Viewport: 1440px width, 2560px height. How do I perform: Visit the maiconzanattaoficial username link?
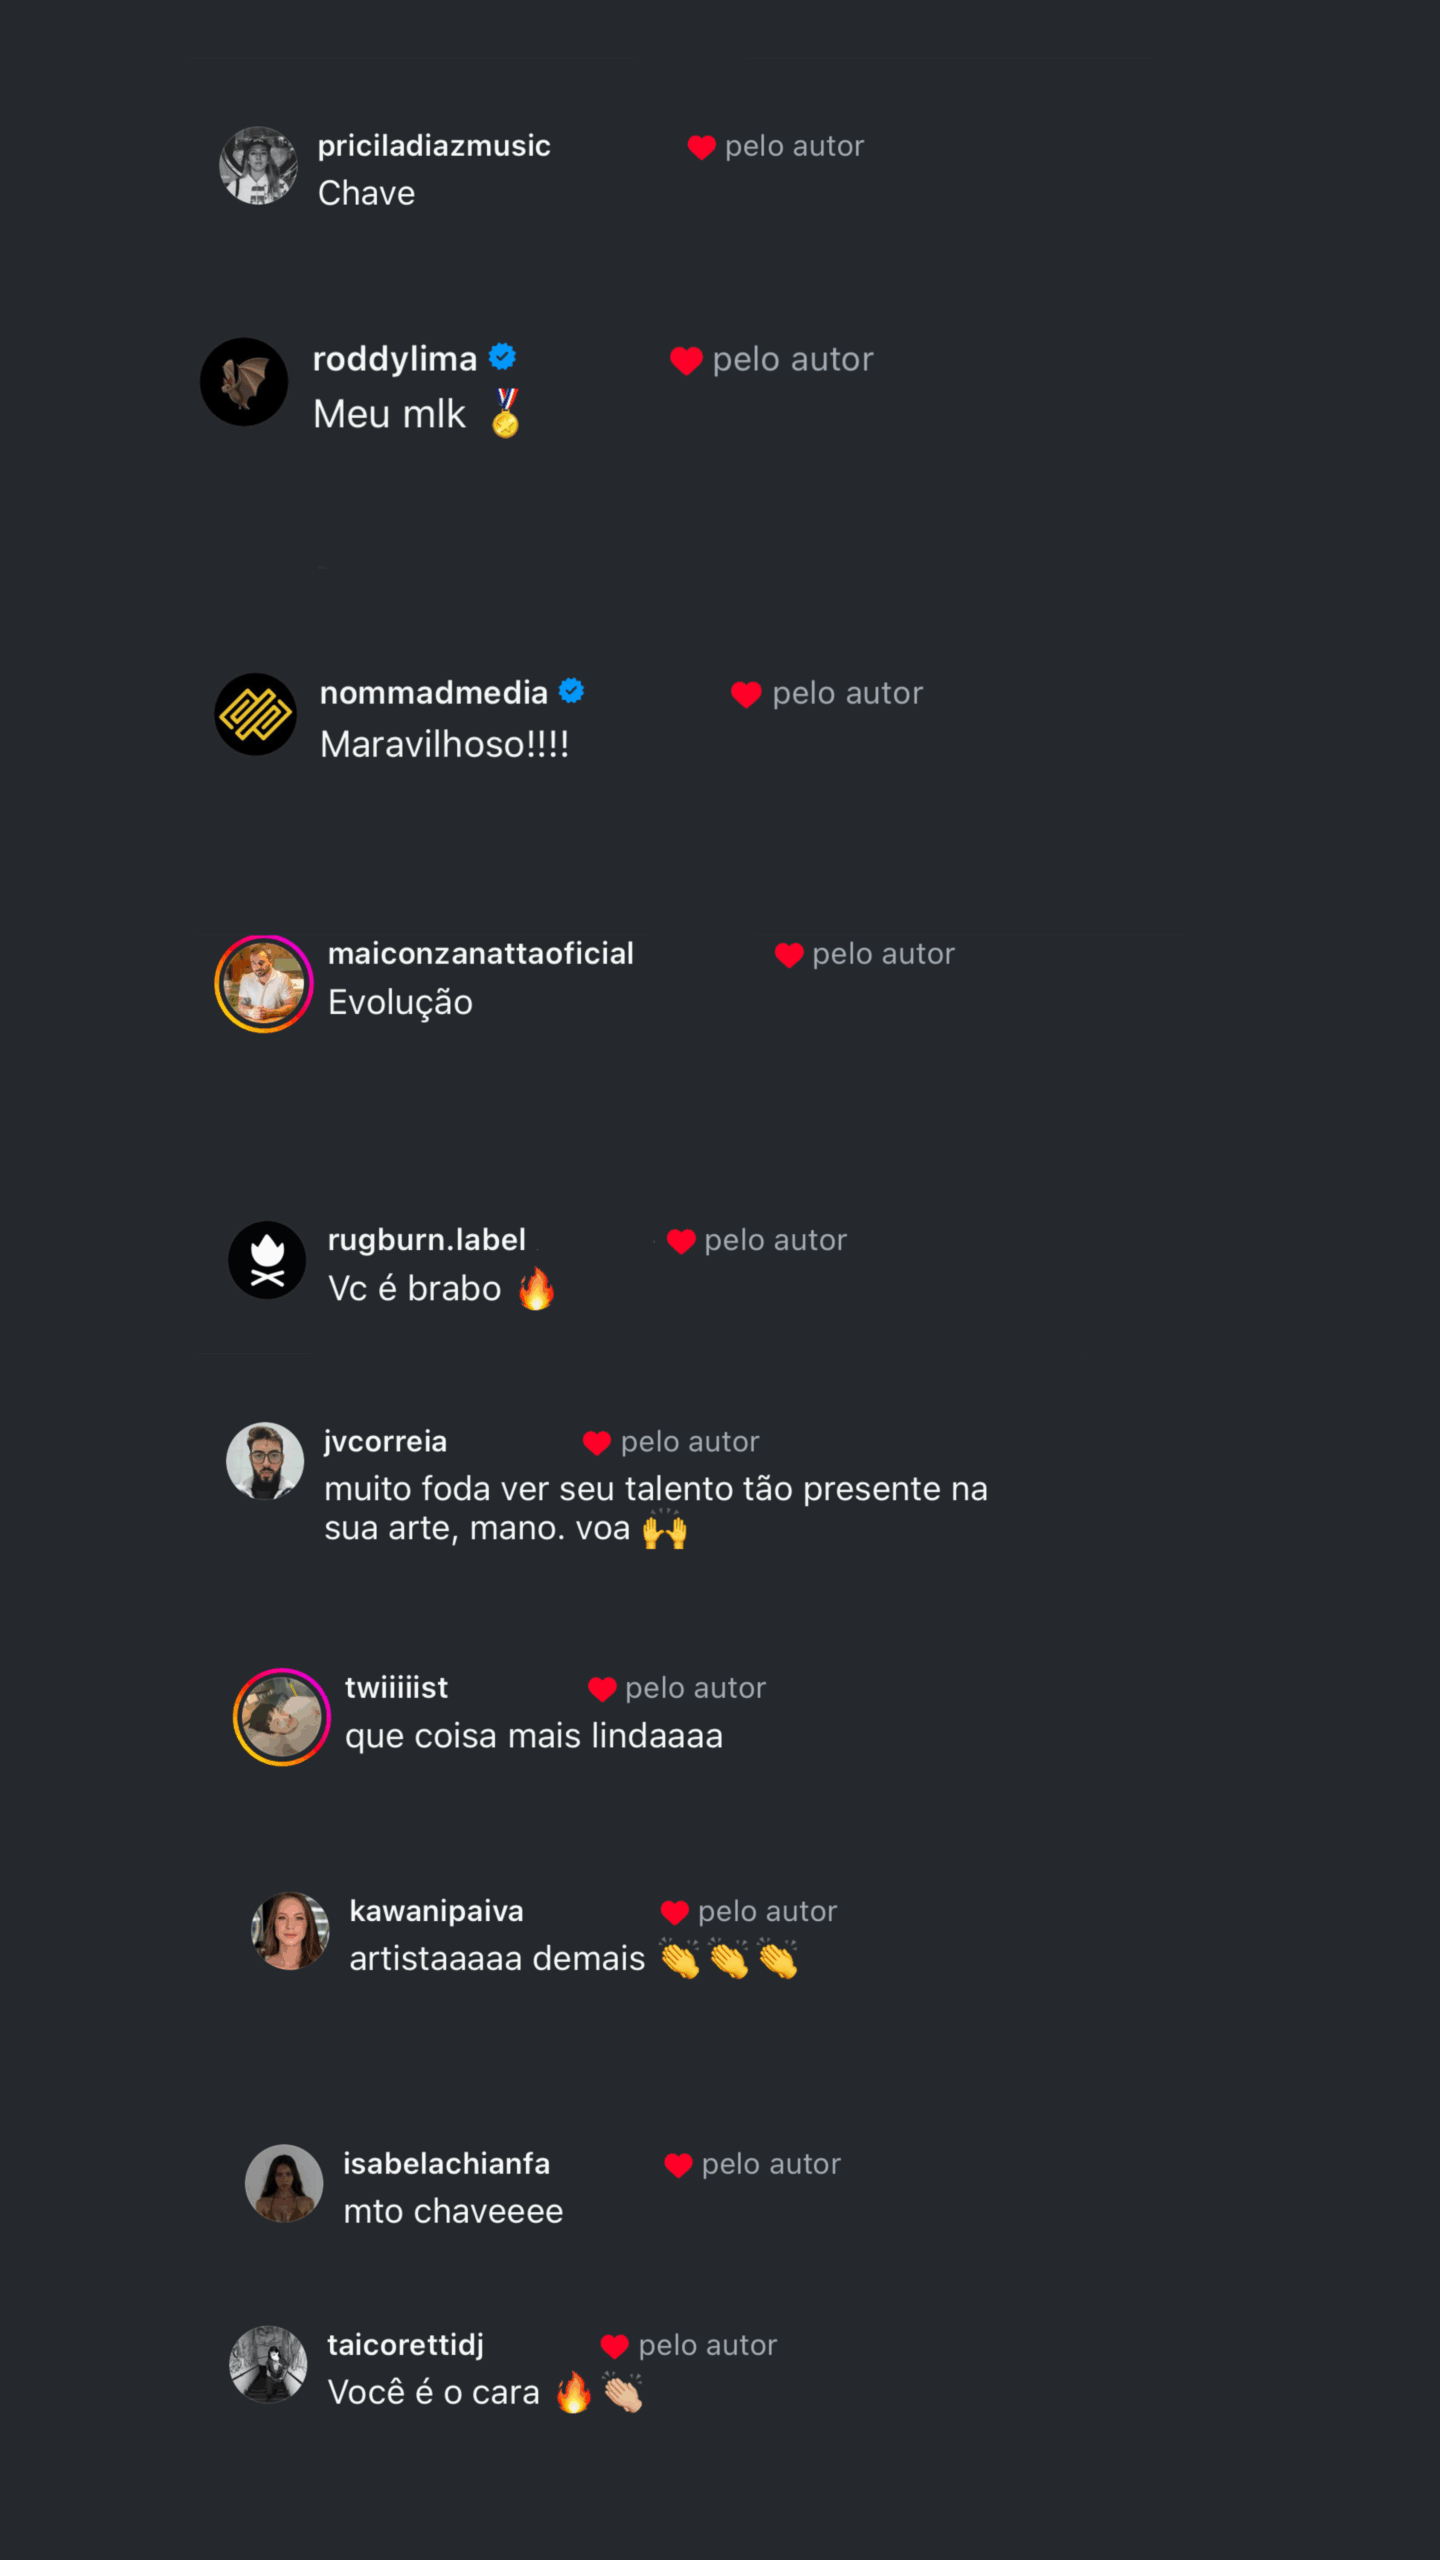coord(481,953)
